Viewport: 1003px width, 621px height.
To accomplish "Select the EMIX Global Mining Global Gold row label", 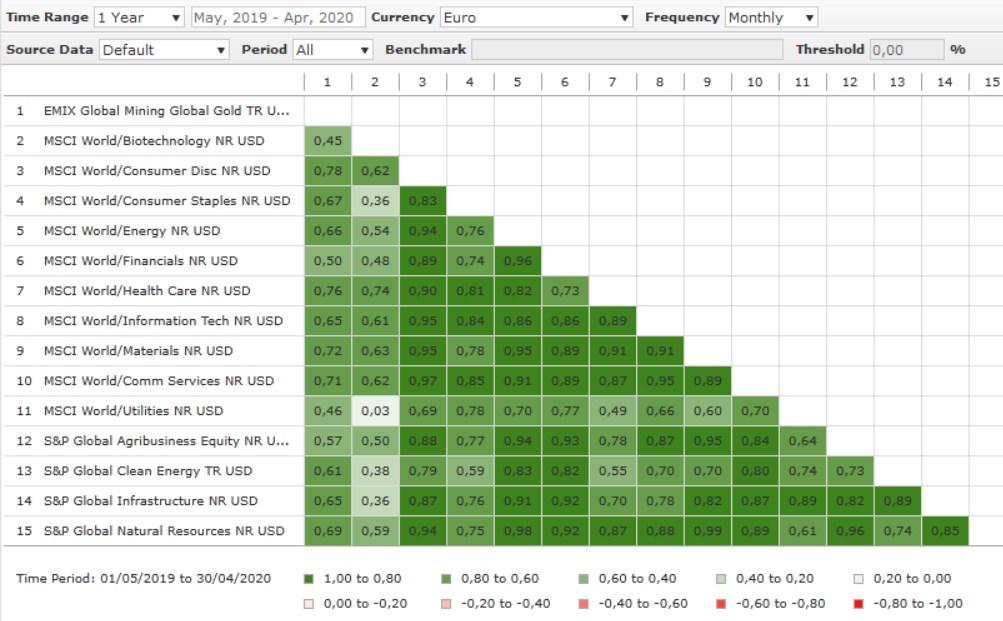I will click(x=166, y=111).
